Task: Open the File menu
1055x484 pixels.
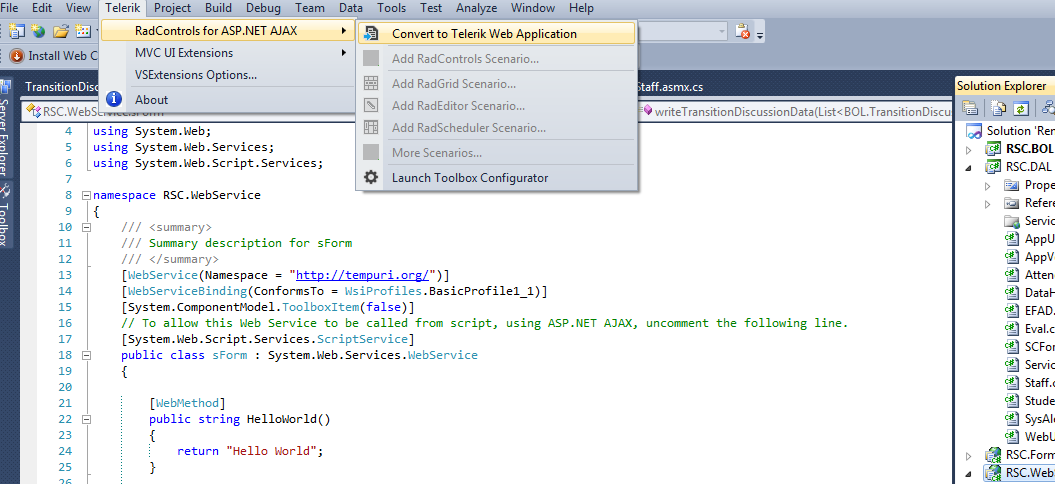Action: tap(10, 8)
